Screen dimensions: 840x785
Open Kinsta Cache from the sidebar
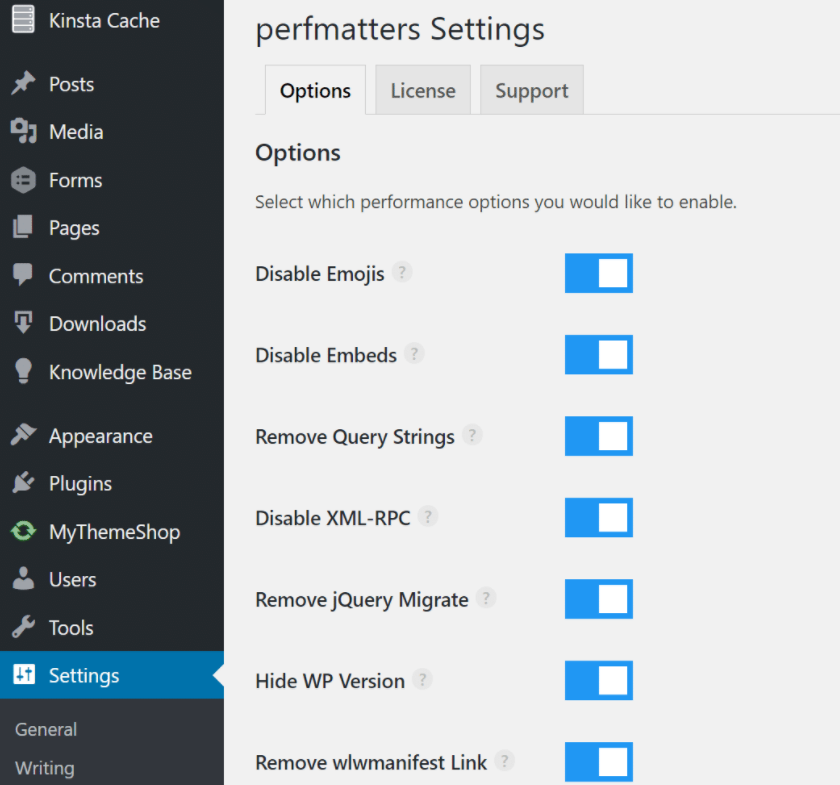coord(104,21)
